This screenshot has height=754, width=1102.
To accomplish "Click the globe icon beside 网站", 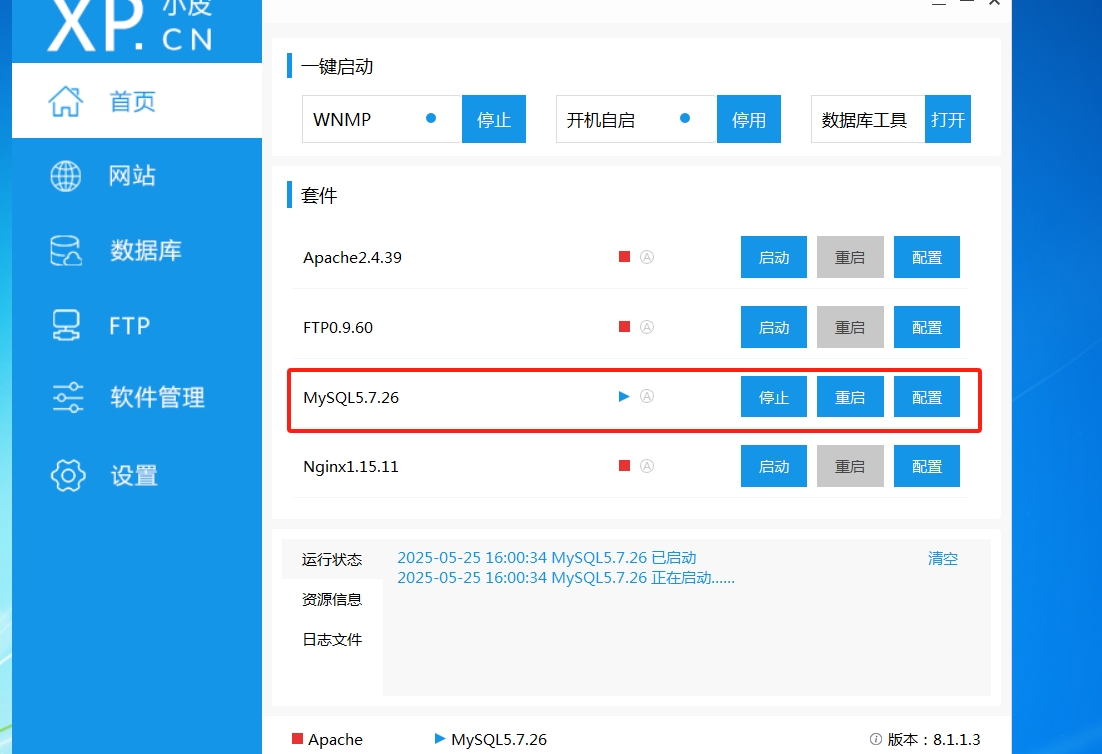I will (65, 176).
